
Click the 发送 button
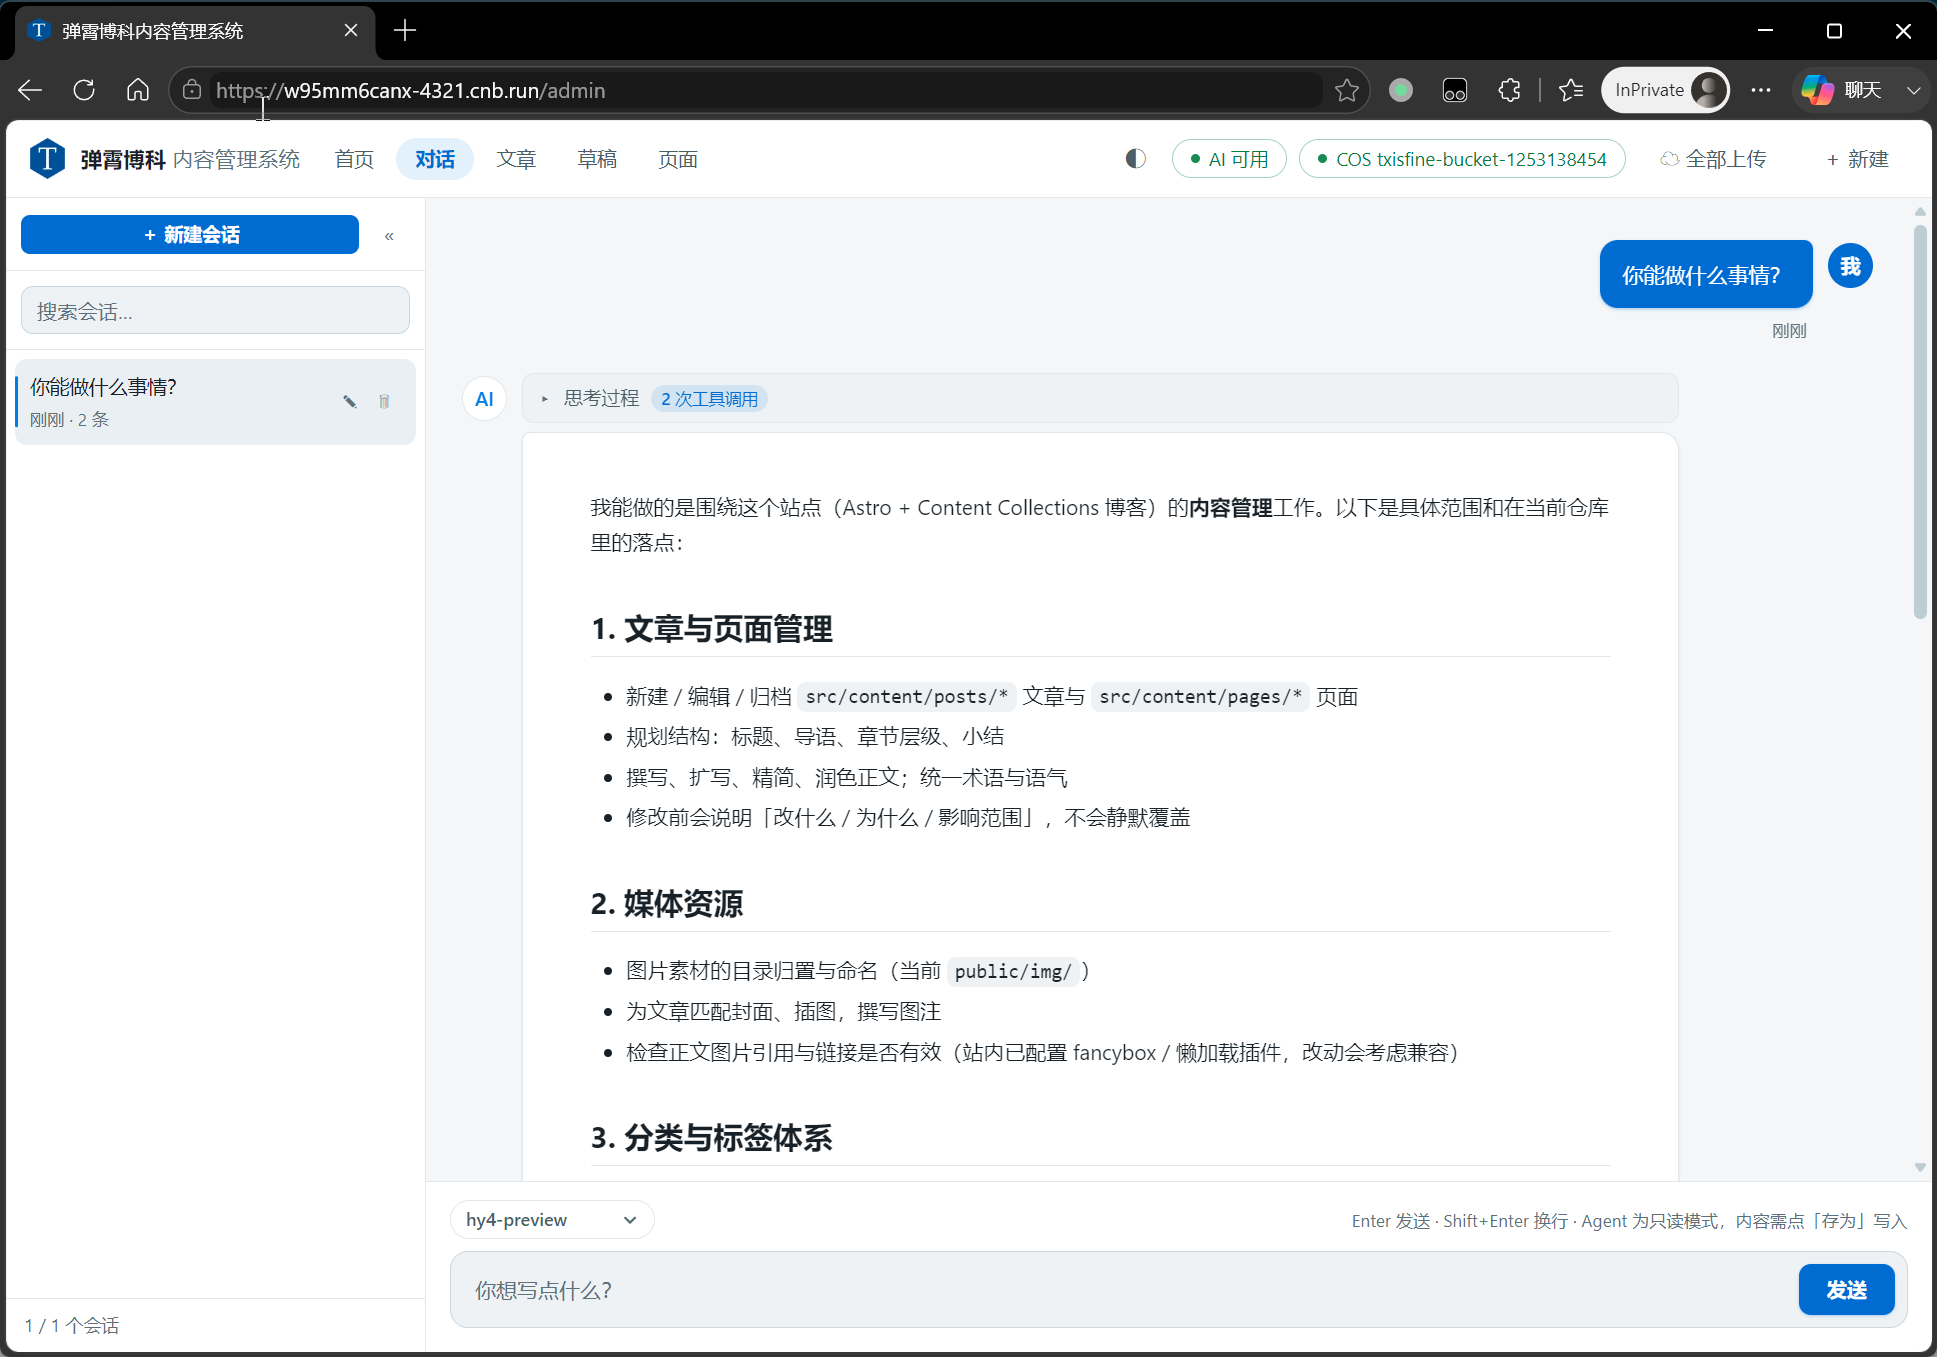pyautogui.click(x=1846, y=1290)
